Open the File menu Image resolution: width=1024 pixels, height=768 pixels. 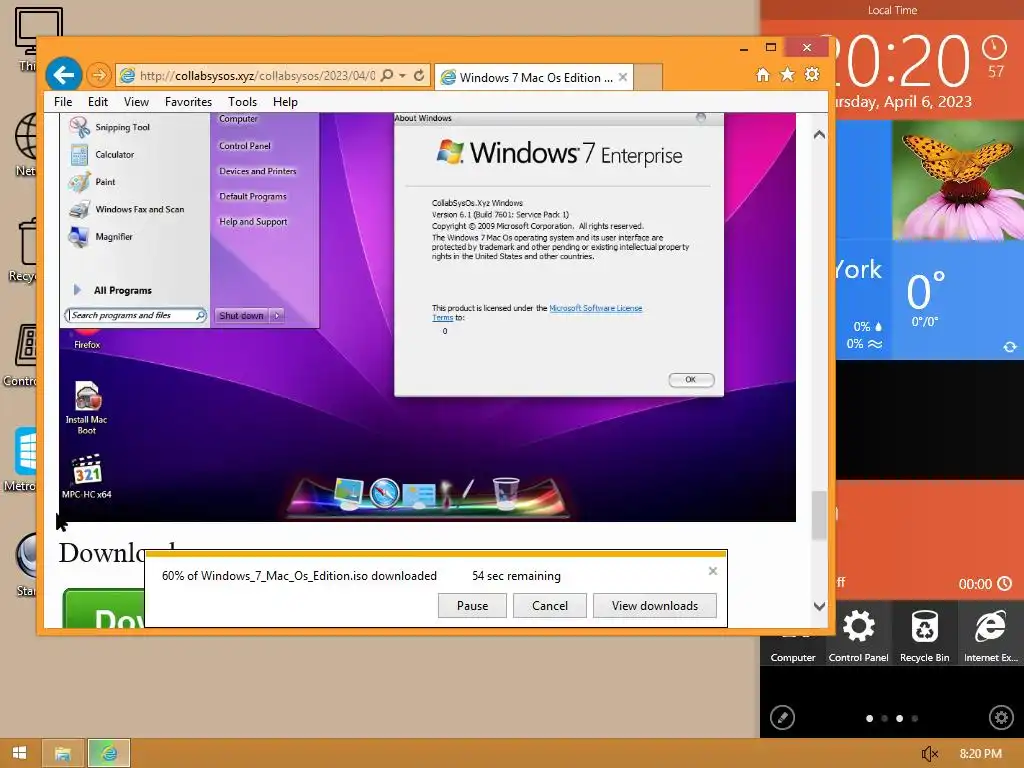(63, 102)
